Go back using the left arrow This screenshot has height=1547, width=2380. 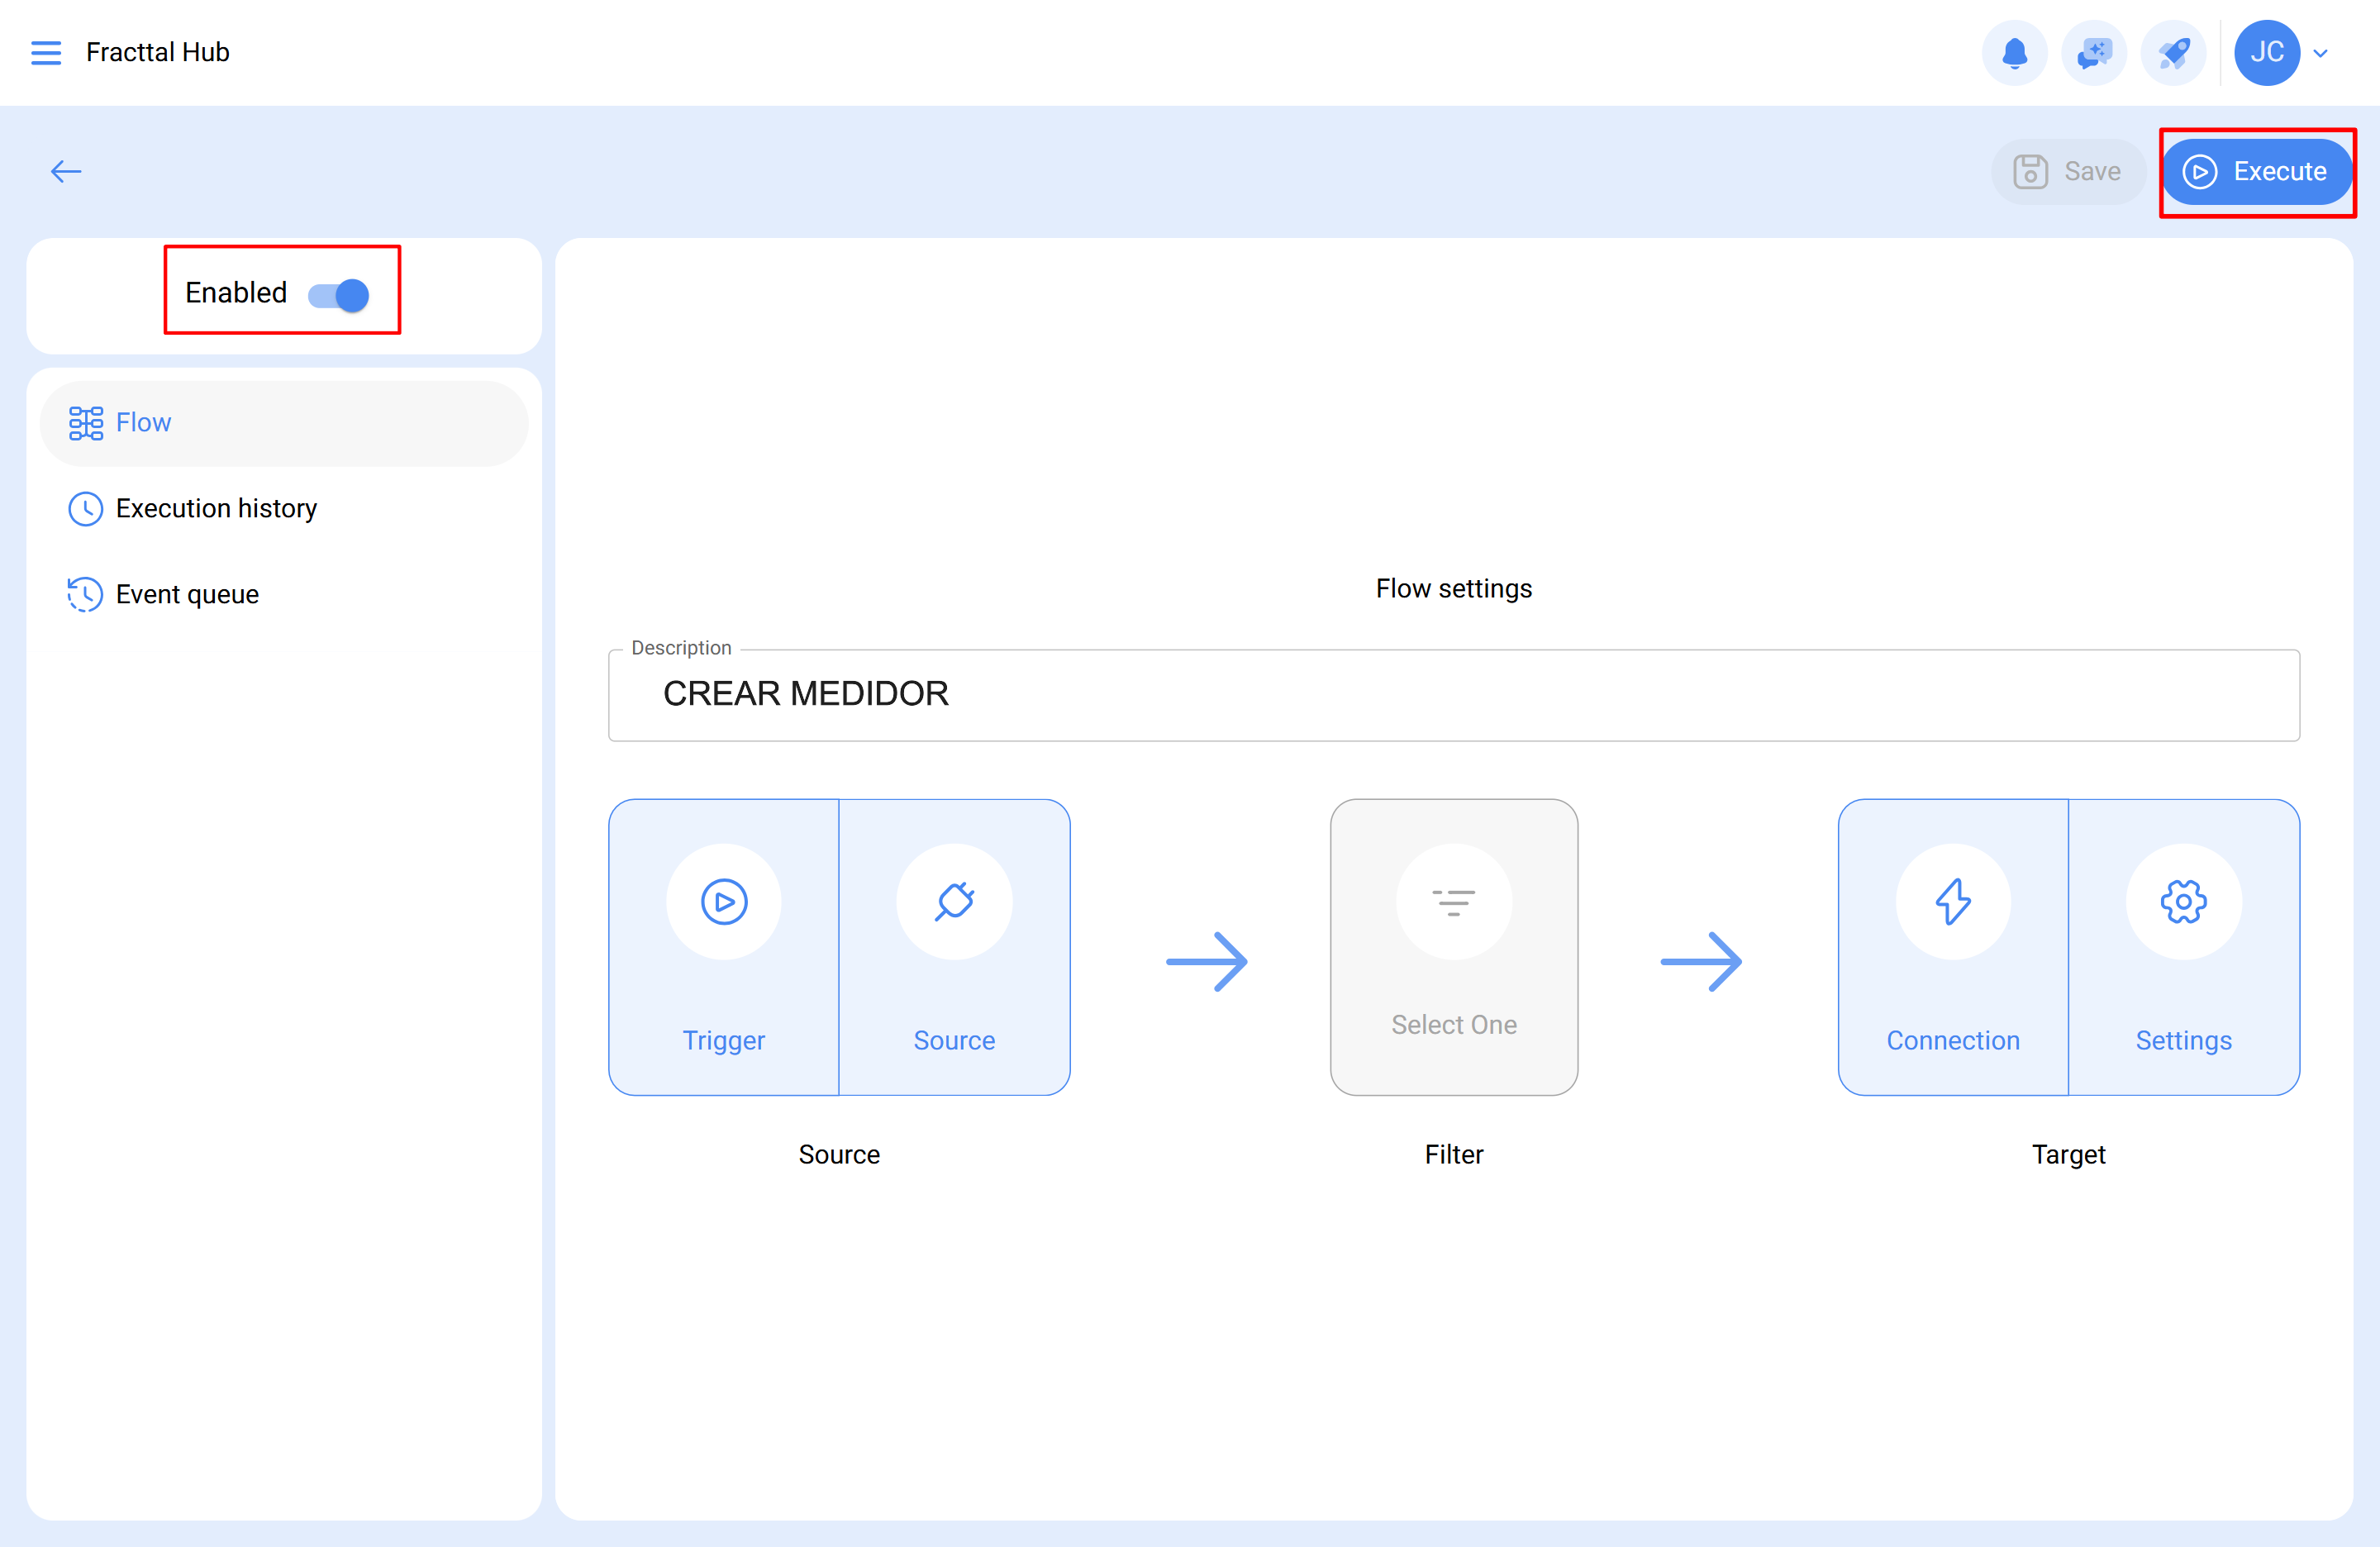click(66, 171)
